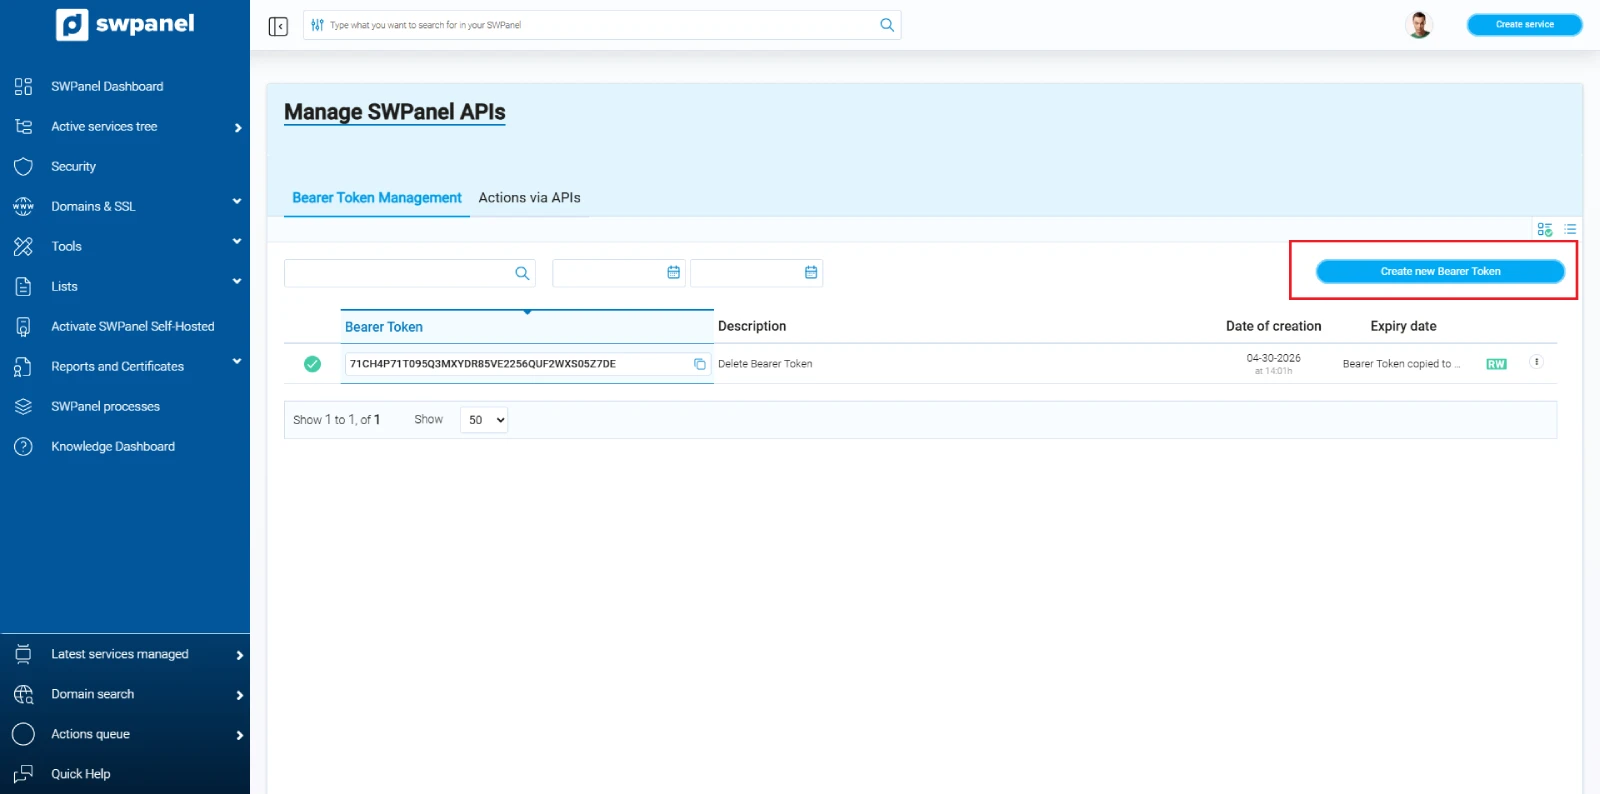Click the 04-30-2026 creation date

pyautogui.click(x=1273, y=358)
